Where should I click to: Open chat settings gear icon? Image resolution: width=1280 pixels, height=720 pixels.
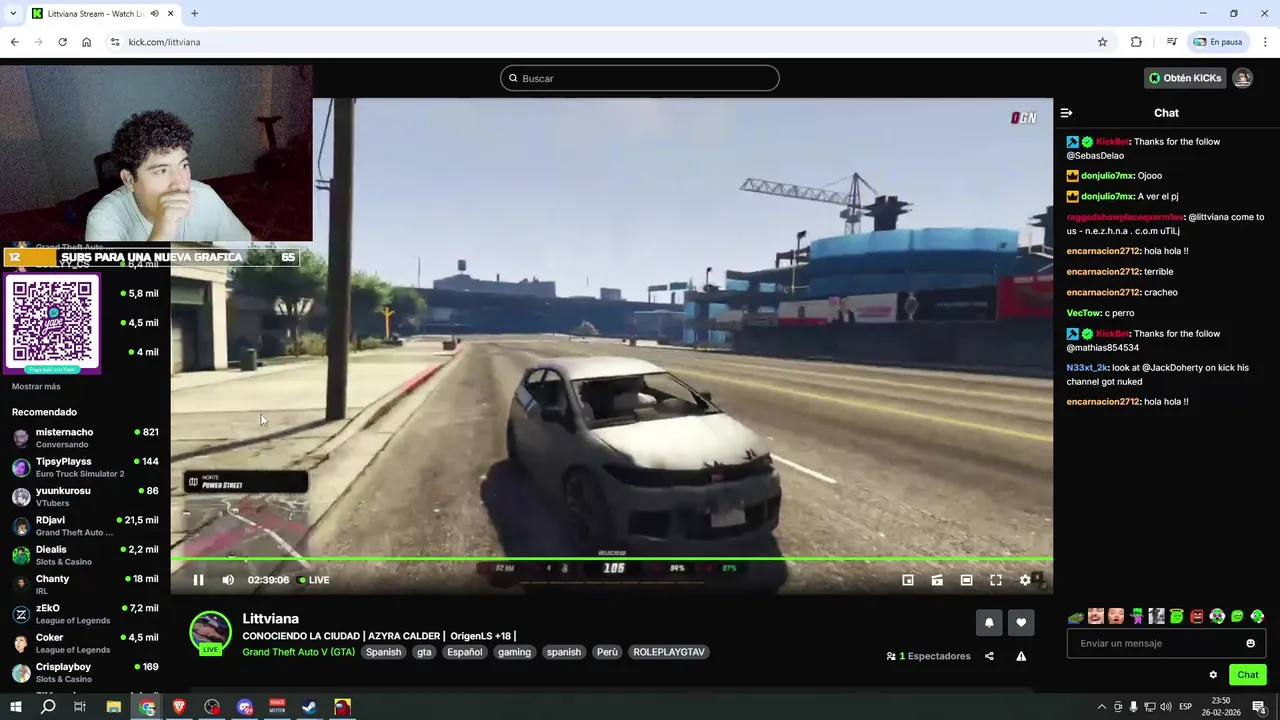point(1213,675)
